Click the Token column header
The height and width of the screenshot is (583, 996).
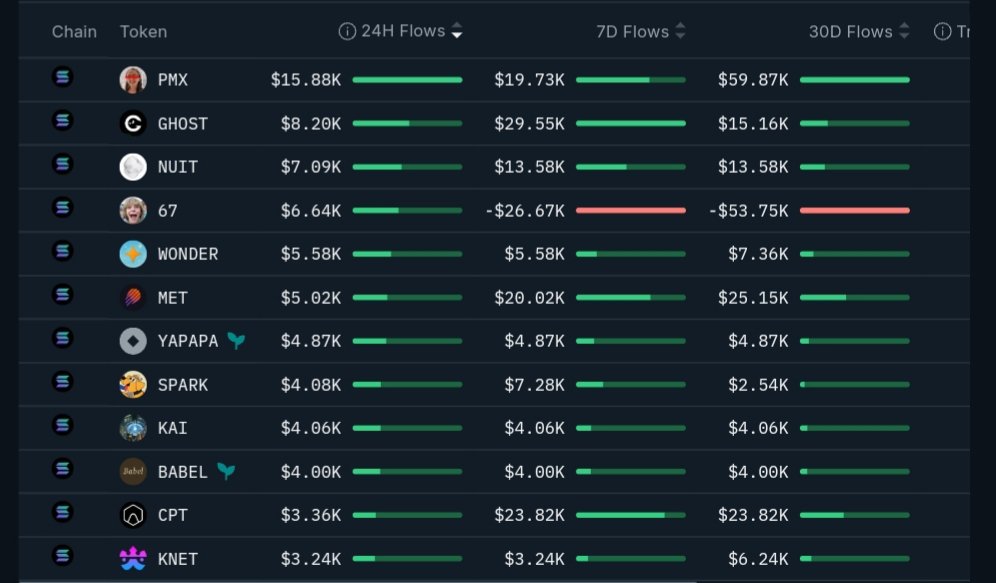143,32
